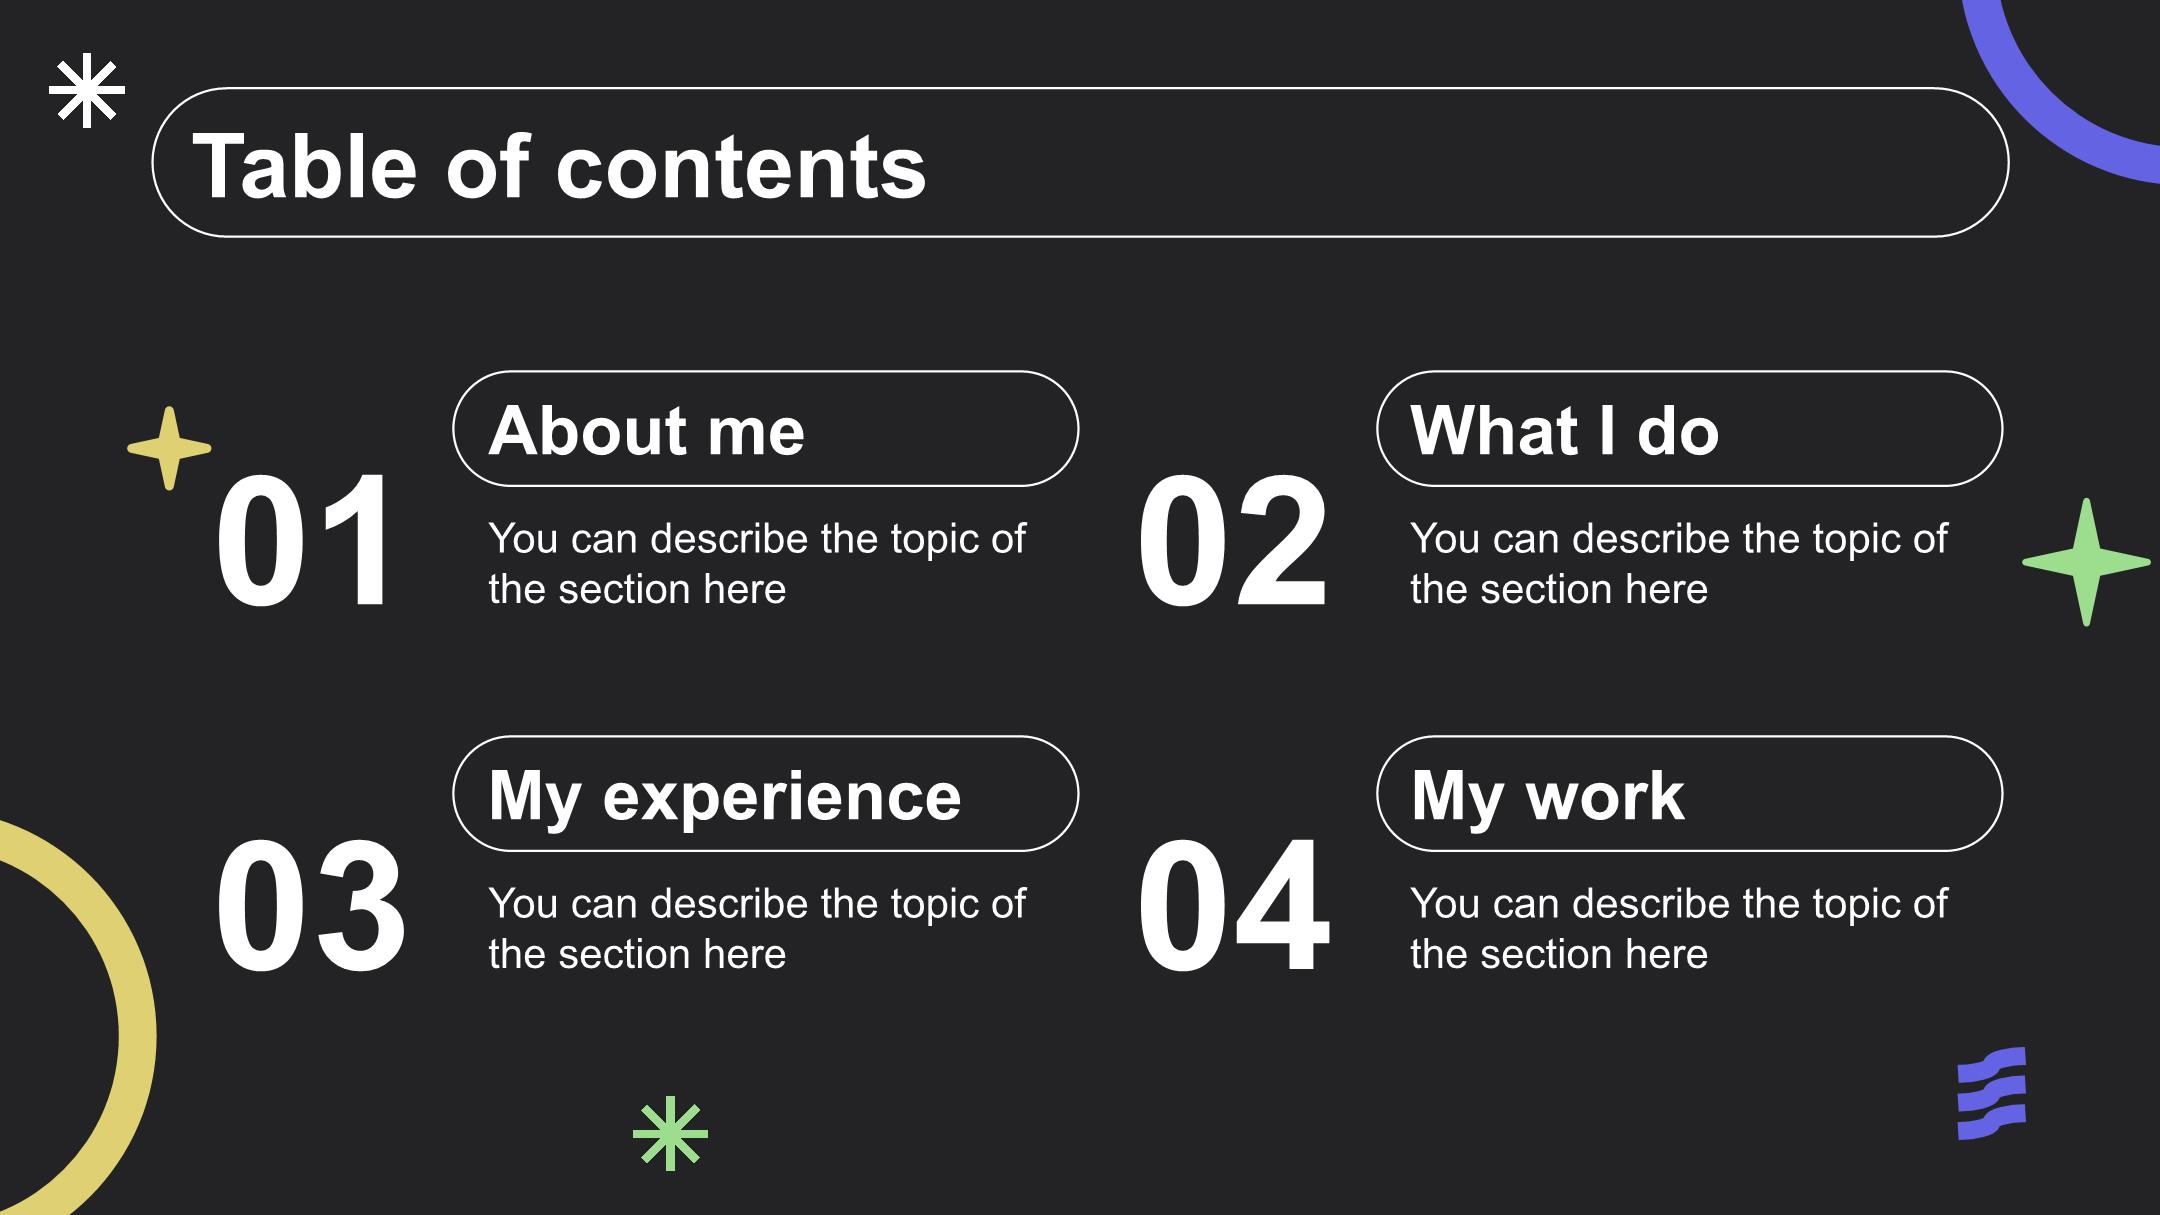Select the number 03
Screen dimensions: 2160x1215
310,906
